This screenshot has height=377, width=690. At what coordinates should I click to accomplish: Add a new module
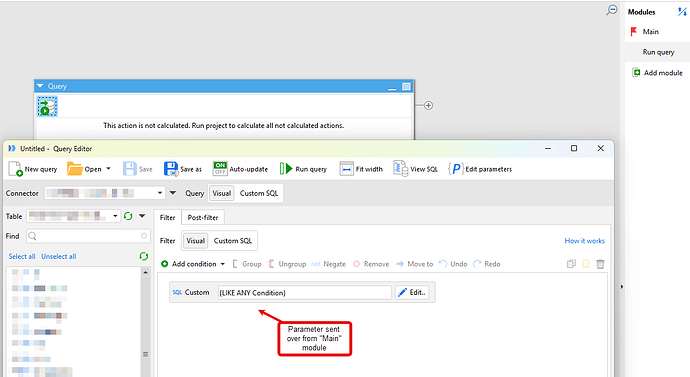tap(657, 73)
